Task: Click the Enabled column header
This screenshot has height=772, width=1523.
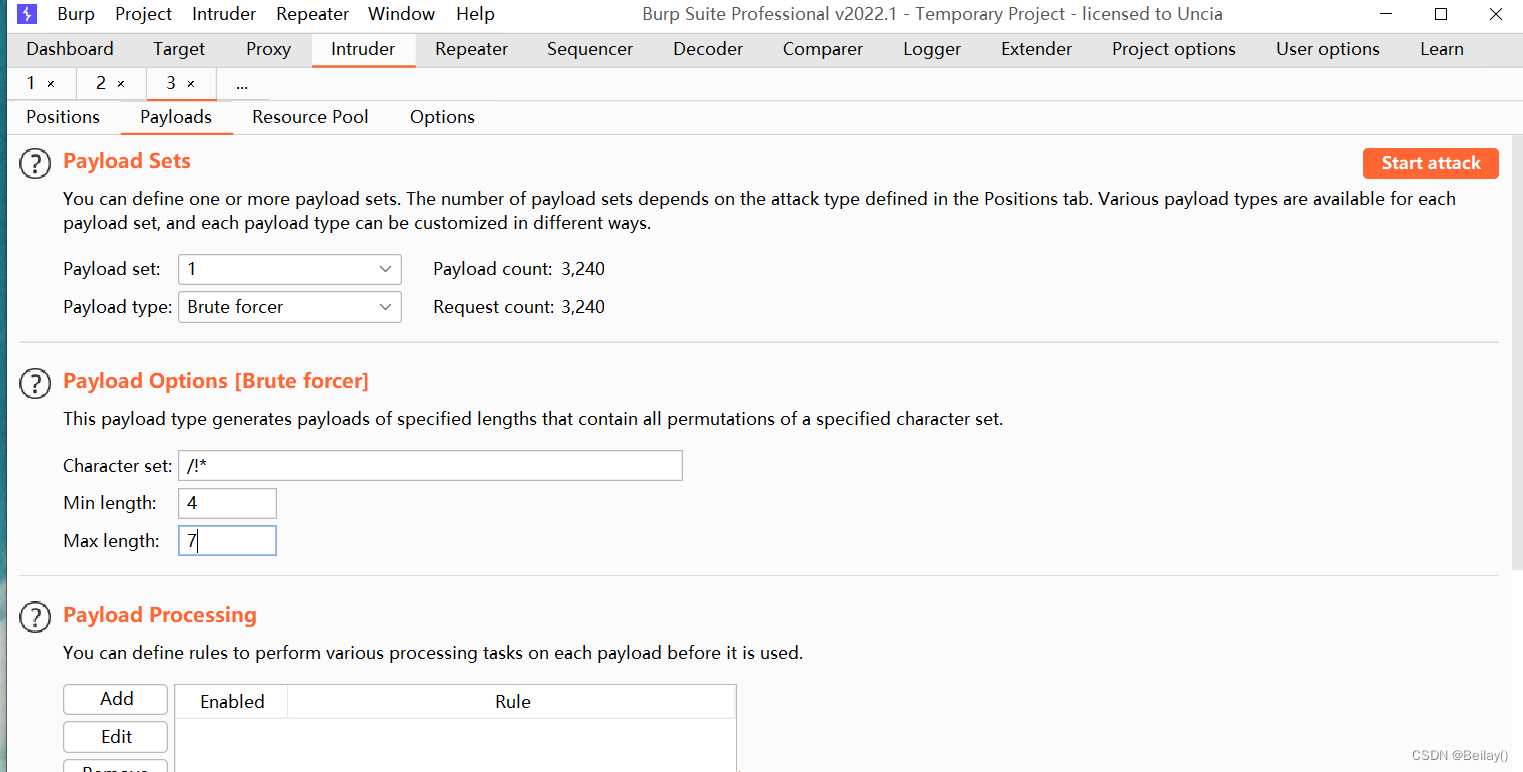Action: click(x=232, y=702)
